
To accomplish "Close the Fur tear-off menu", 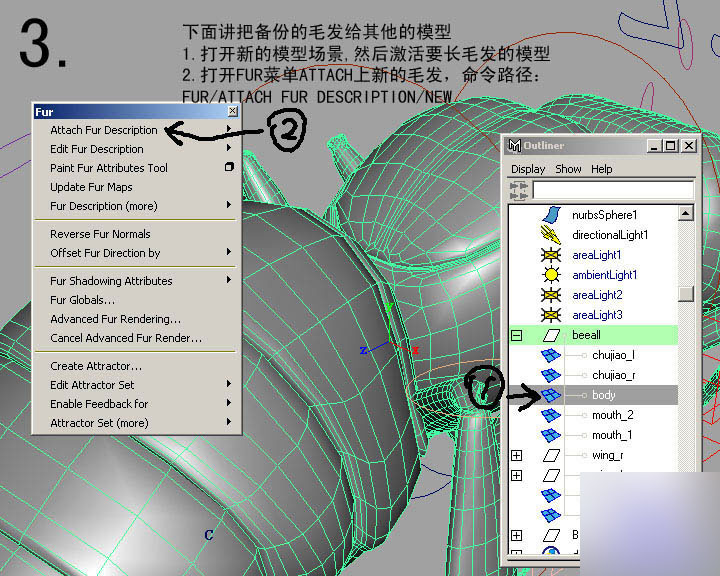I will 233,111.
